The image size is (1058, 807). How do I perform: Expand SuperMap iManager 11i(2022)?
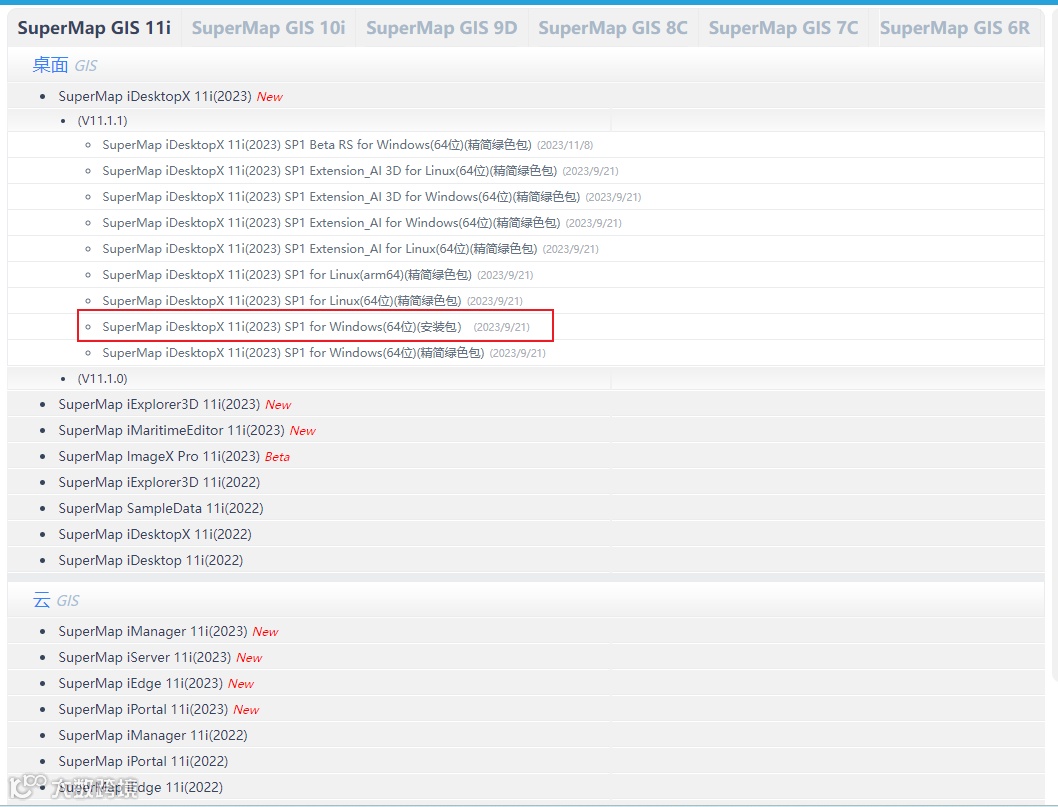pos(152,735)
